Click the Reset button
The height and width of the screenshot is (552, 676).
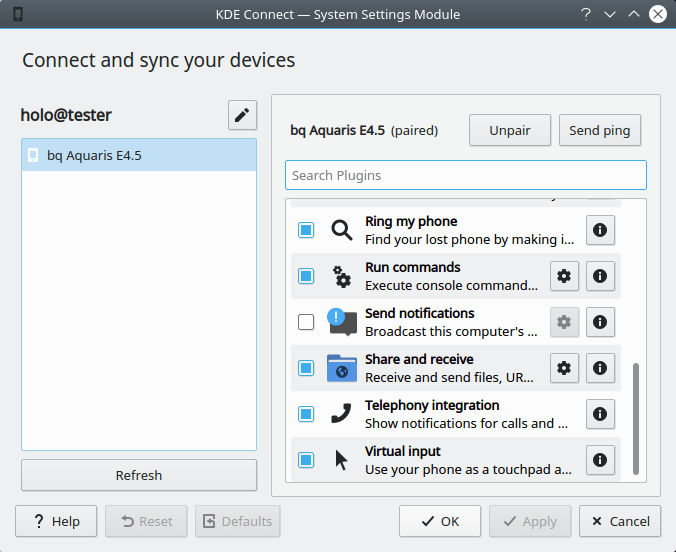click(x=146, y=521)
